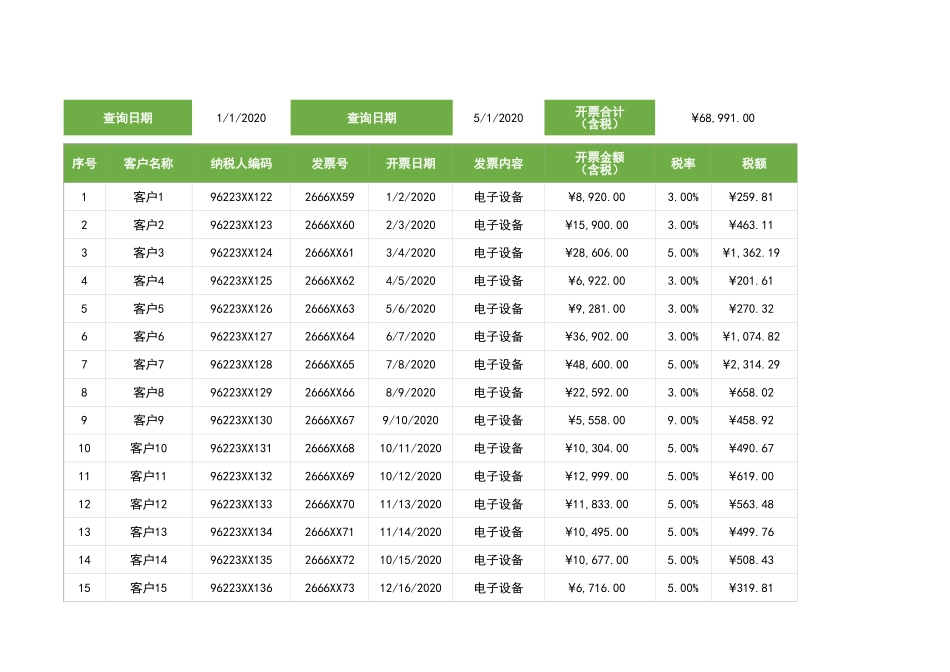The width and height of the screenshot is (950, 672).
Task: Click the second 查询日期 green header cell
Action: [370, 117]
